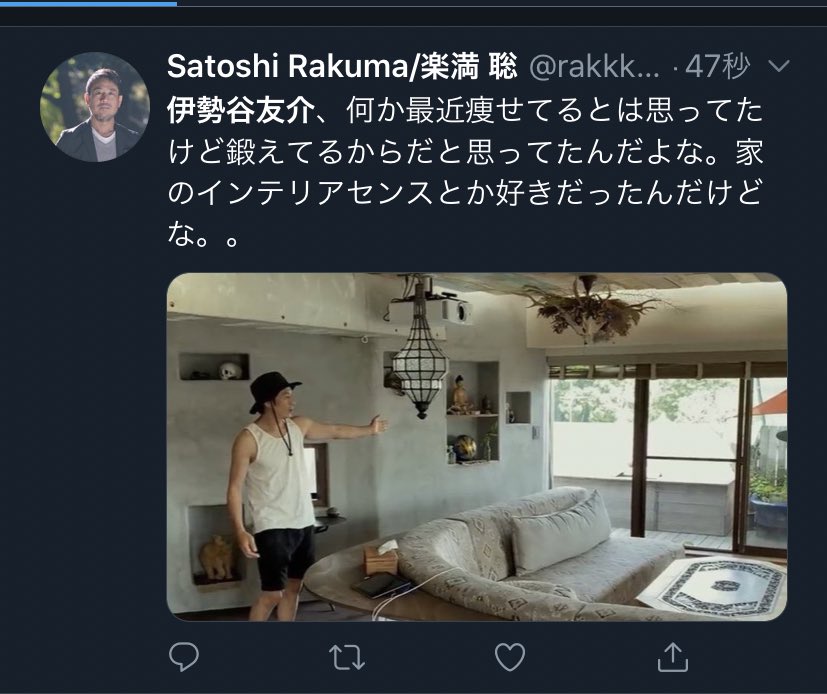Image resolution: width=827 pixels, height=694 pixels.
Task: Open the attached living room photo
Action: 477,447
